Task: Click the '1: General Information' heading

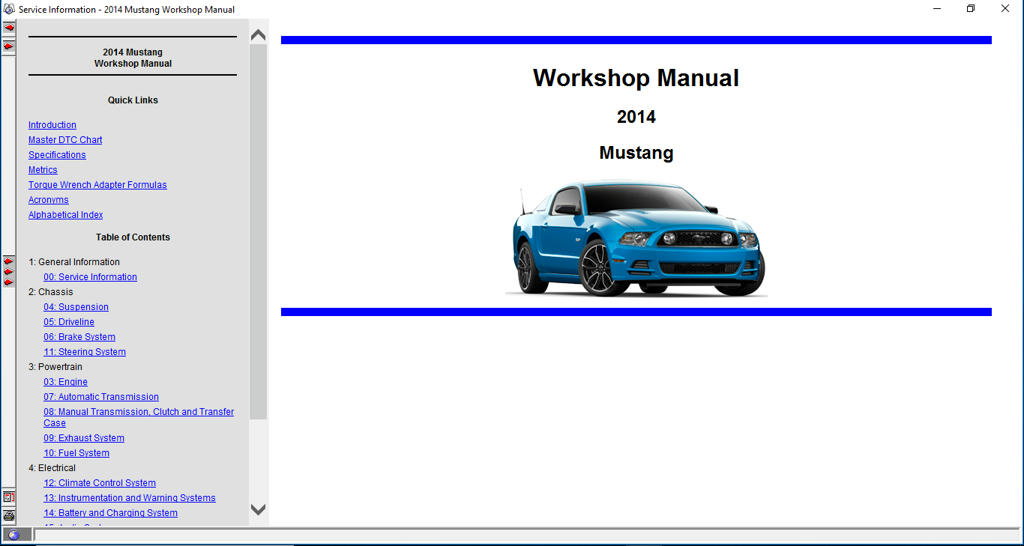Action: point(74,262)
